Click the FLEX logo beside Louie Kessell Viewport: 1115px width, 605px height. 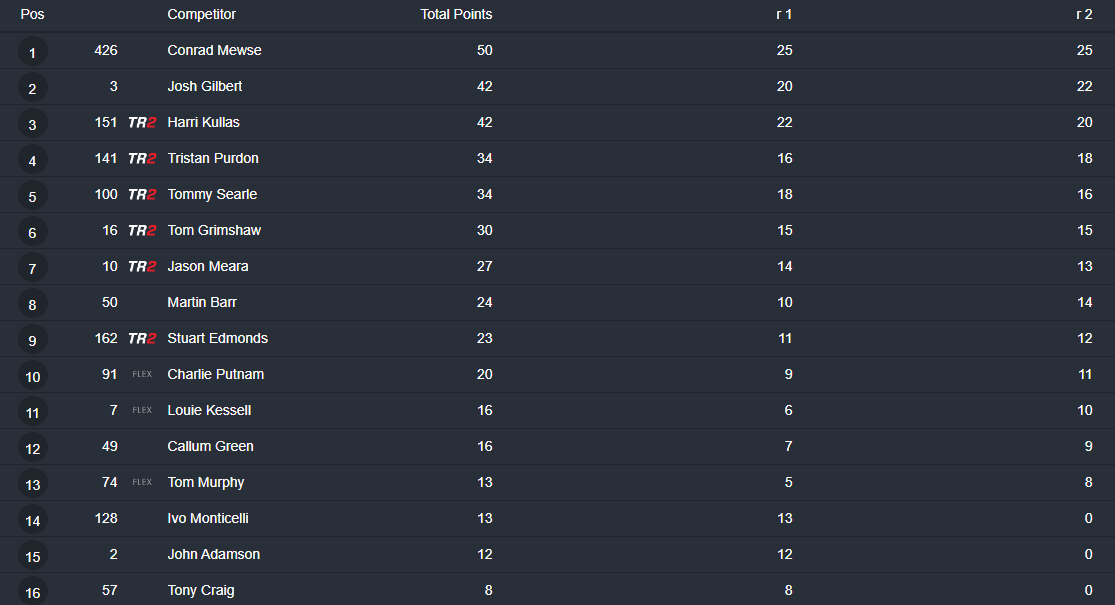click(142, 410)
